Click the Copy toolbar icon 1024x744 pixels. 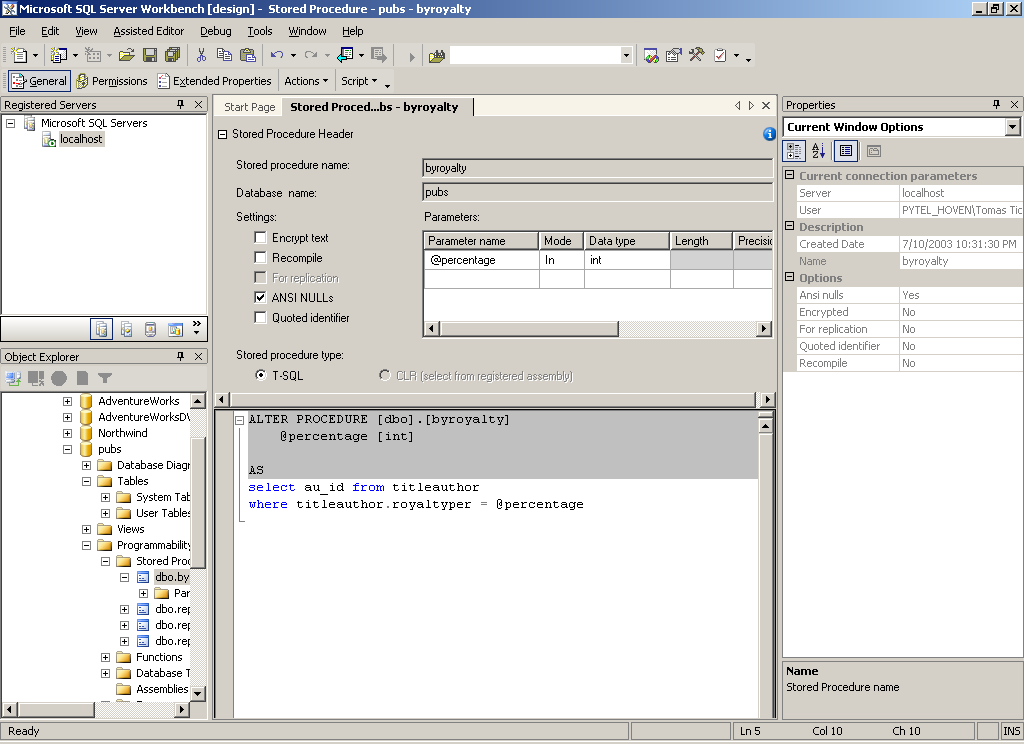(224, 56)
